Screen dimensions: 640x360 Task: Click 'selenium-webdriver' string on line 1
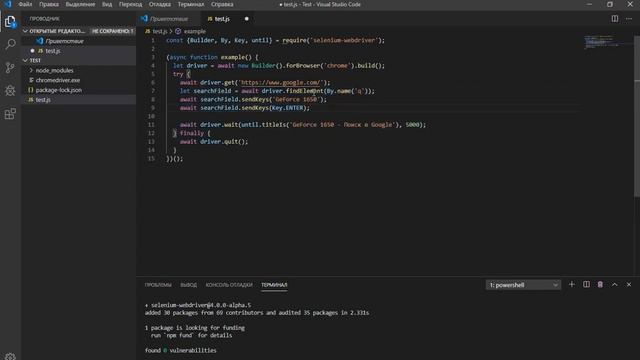click(344, 40)
